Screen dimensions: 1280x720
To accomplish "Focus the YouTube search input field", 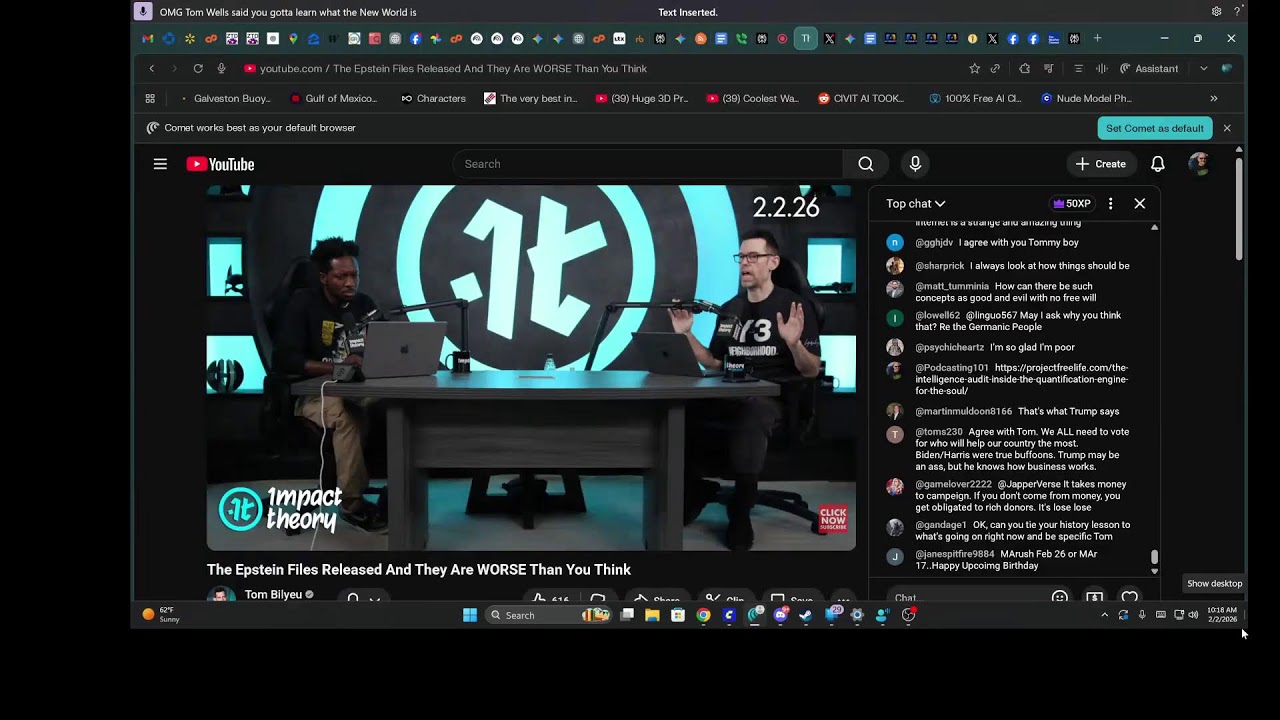I will (648, 164).
